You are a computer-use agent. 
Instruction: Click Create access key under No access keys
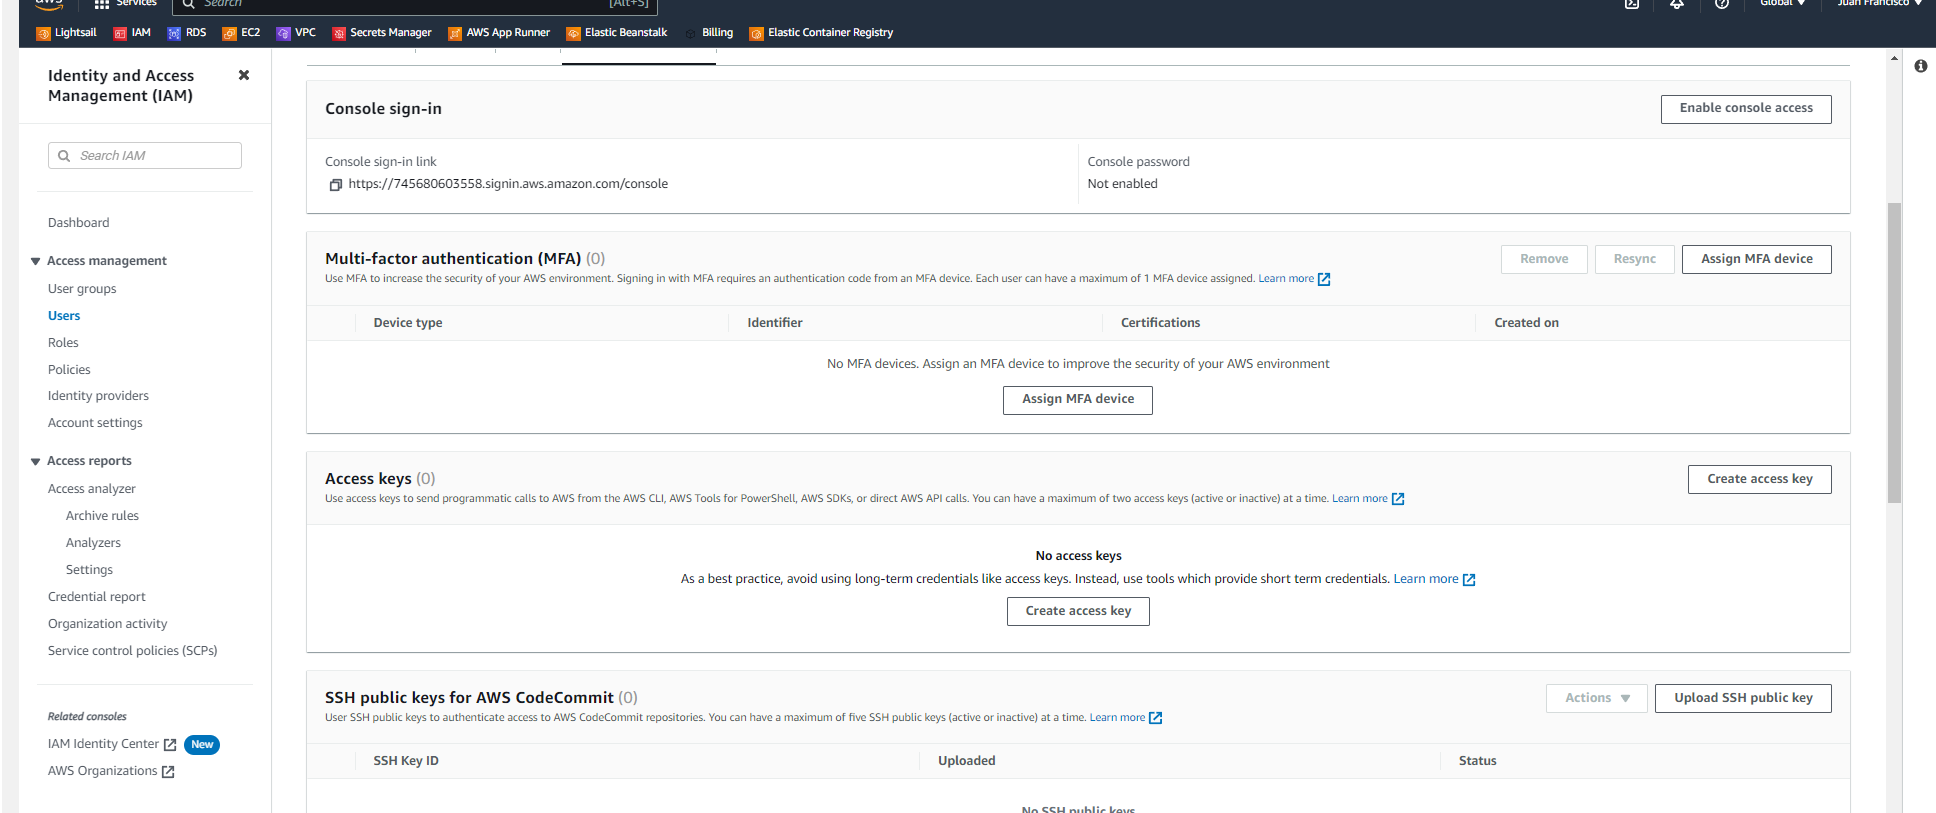coord(1078,611)
